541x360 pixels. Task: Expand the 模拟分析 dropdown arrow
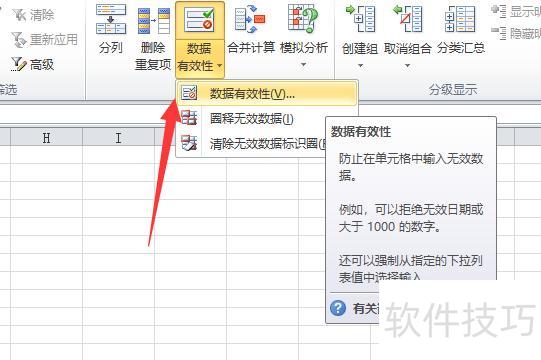(x=303, y=65)
